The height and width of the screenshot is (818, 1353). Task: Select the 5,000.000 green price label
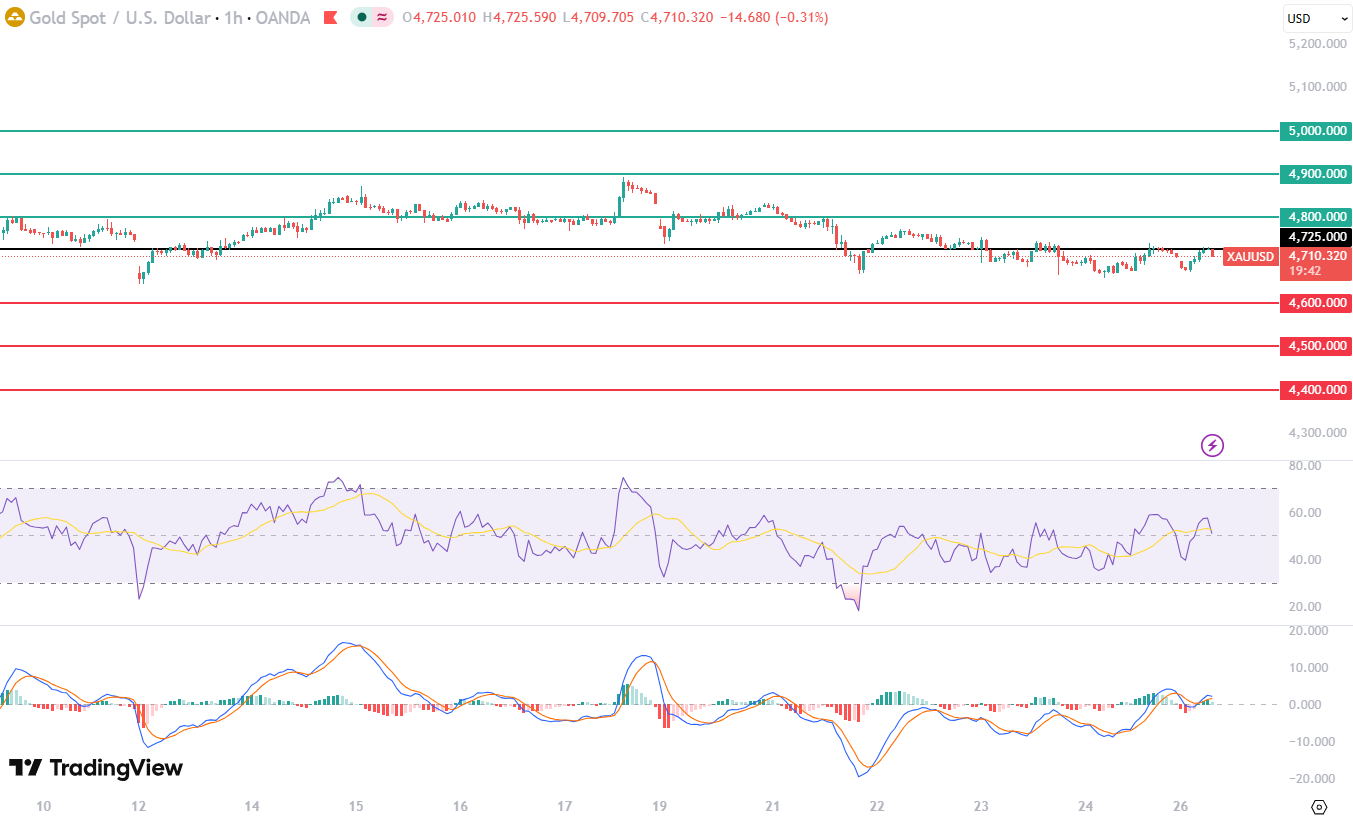click(1315, 130)
